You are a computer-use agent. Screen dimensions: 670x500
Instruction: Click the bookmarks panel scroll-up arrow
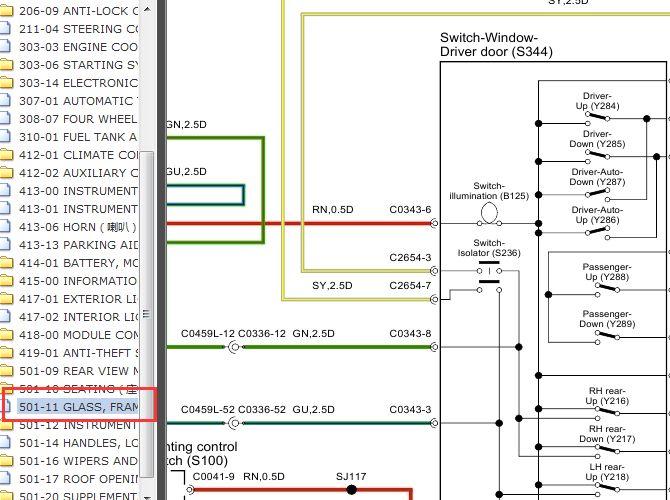tap(147, 9)
